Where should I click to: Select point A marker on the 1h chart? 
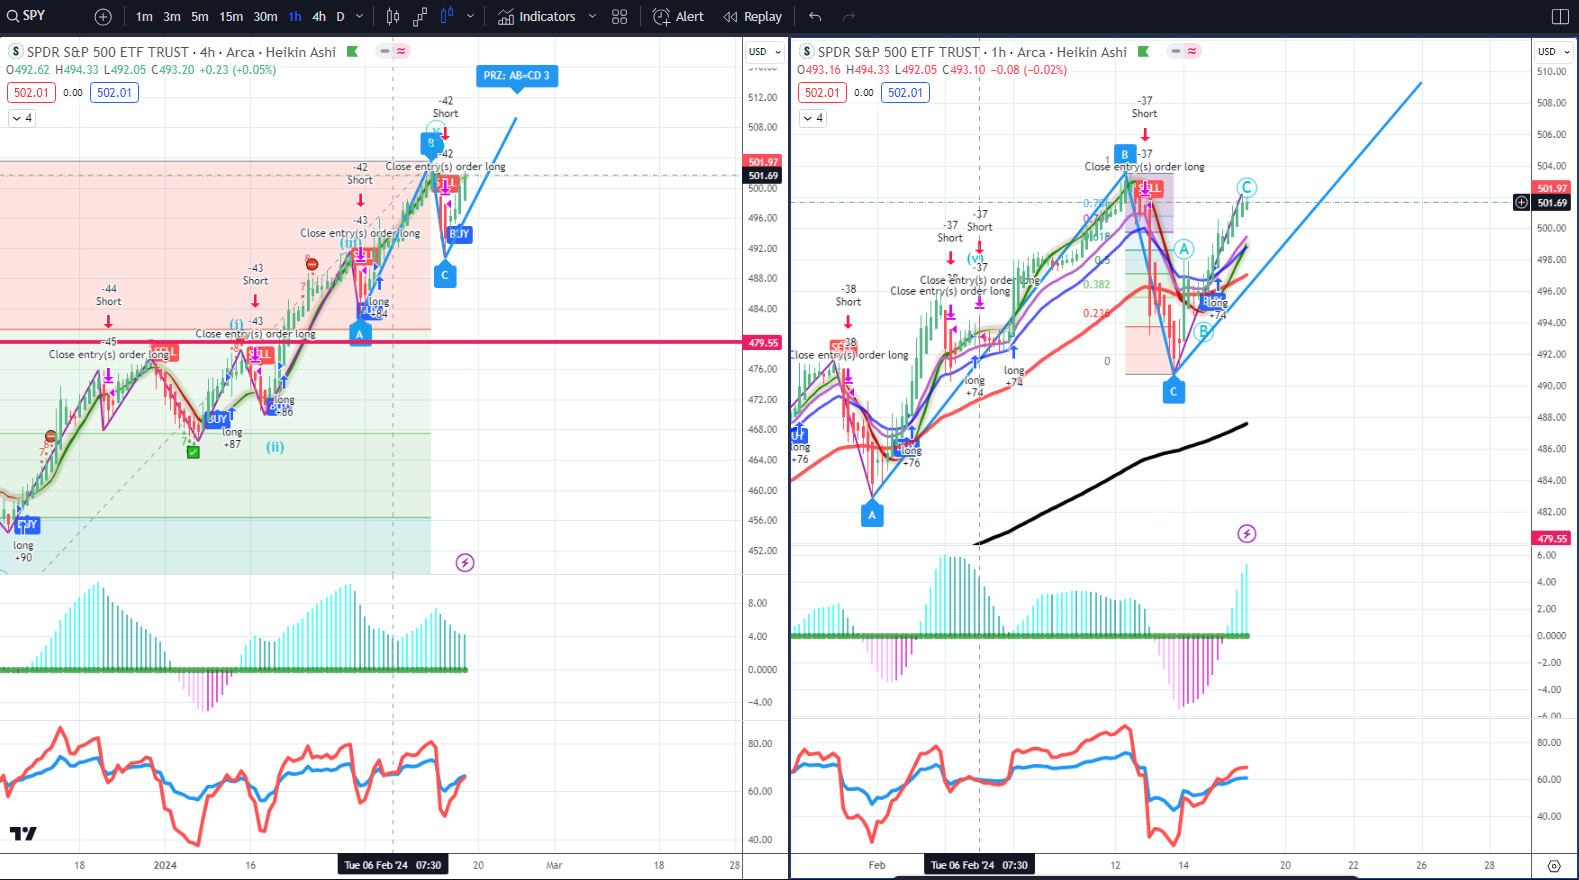(872, 515)
